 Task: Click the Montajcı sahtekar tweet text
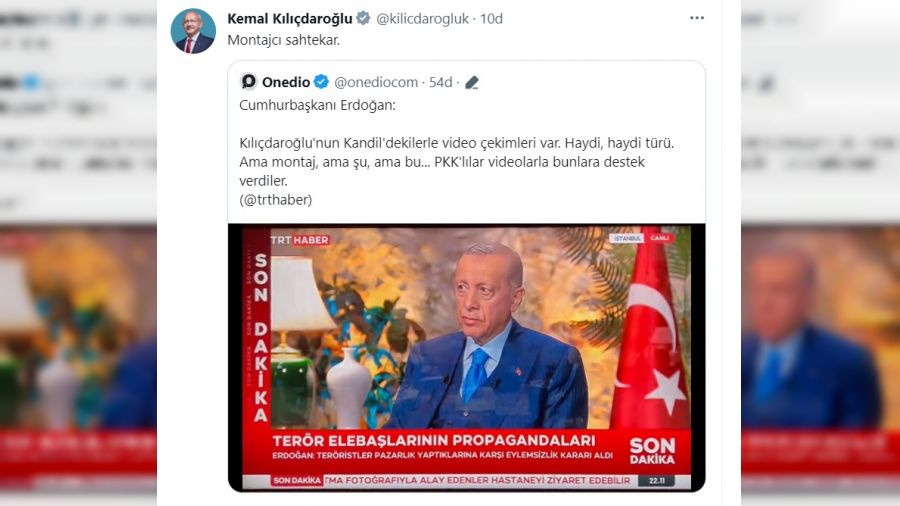(284, 40)
